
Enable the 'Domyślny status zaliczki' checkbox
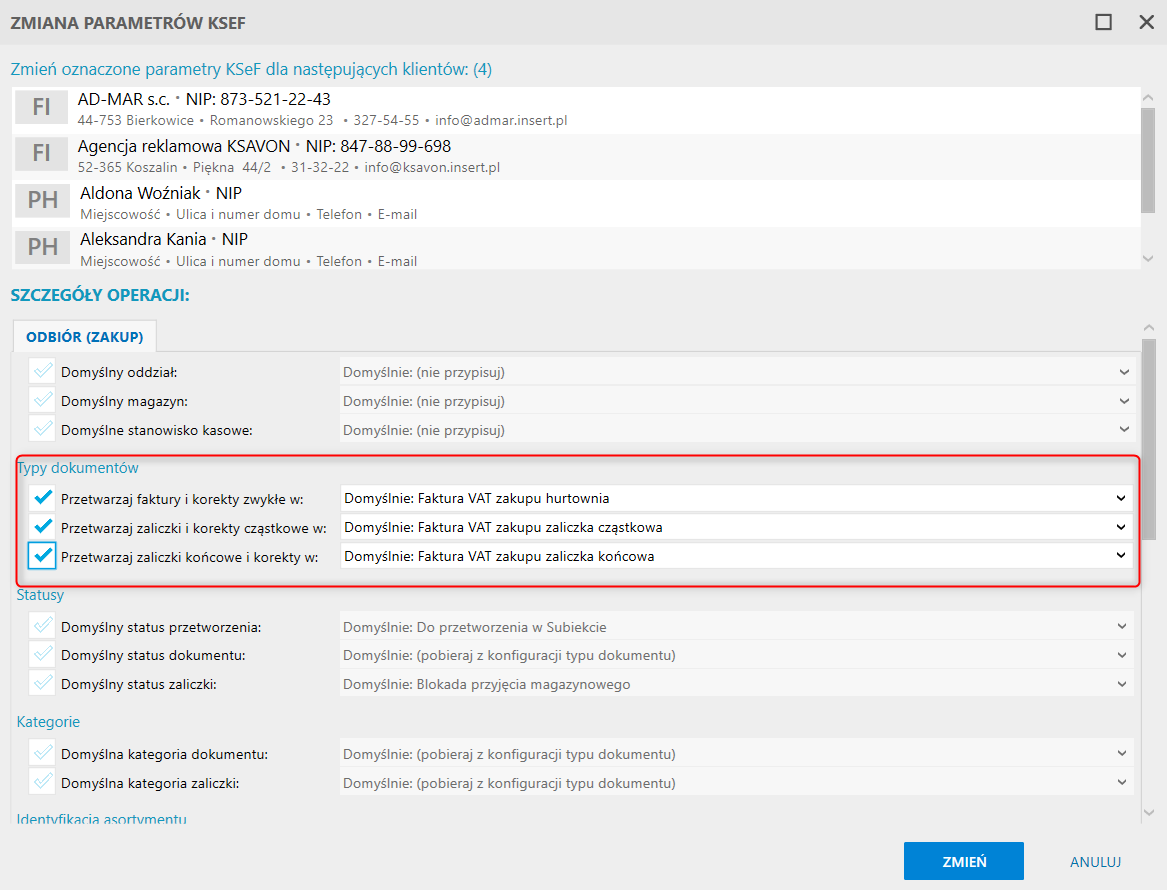[x=42, y=684]
